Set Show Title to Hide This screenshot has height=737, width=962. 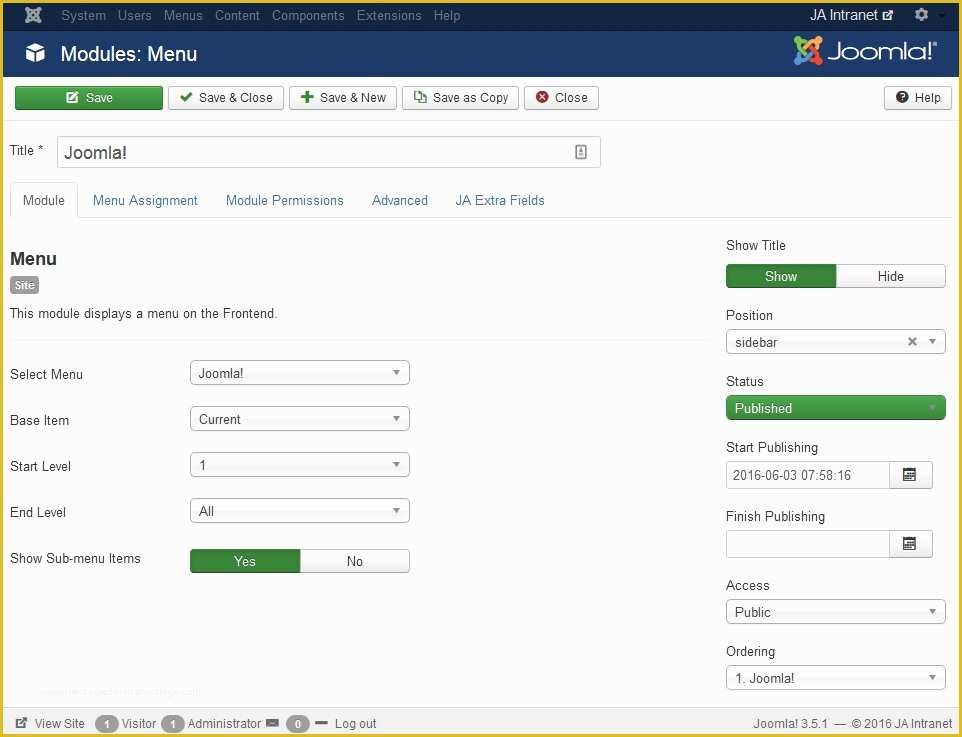(890, 276)
